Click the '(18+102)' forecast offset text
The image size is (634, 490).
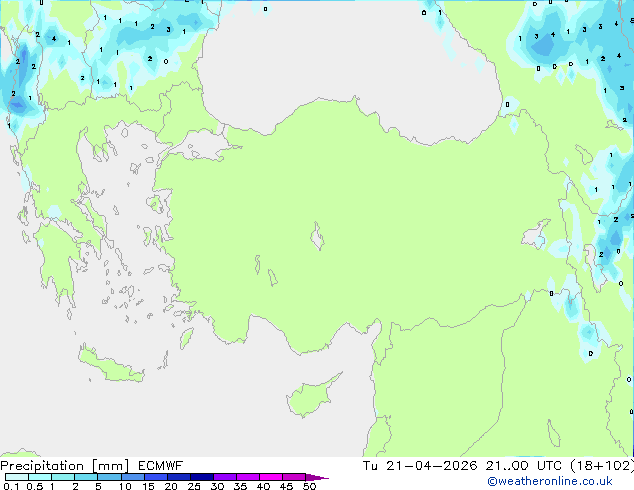tap(602, 466)
